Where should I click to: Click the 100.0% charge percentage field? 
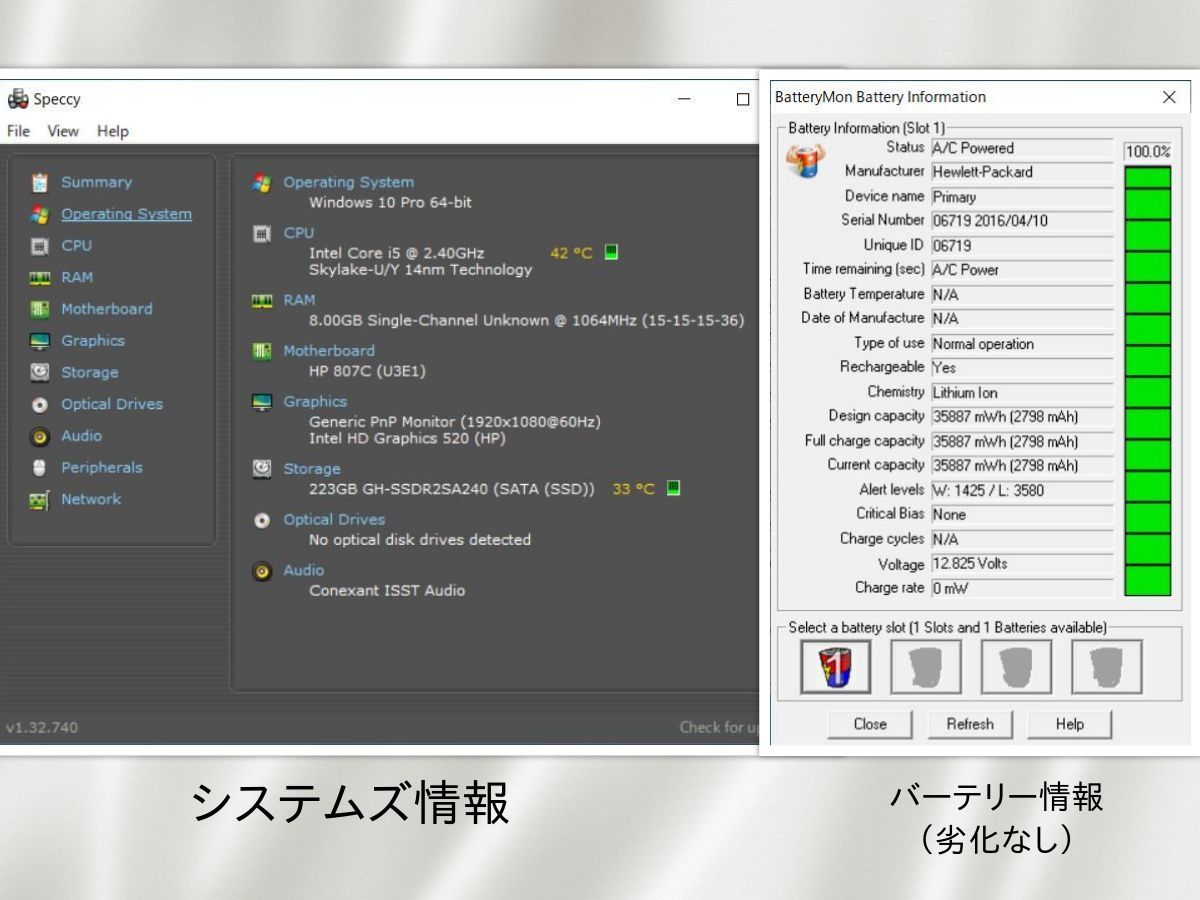1147,152
